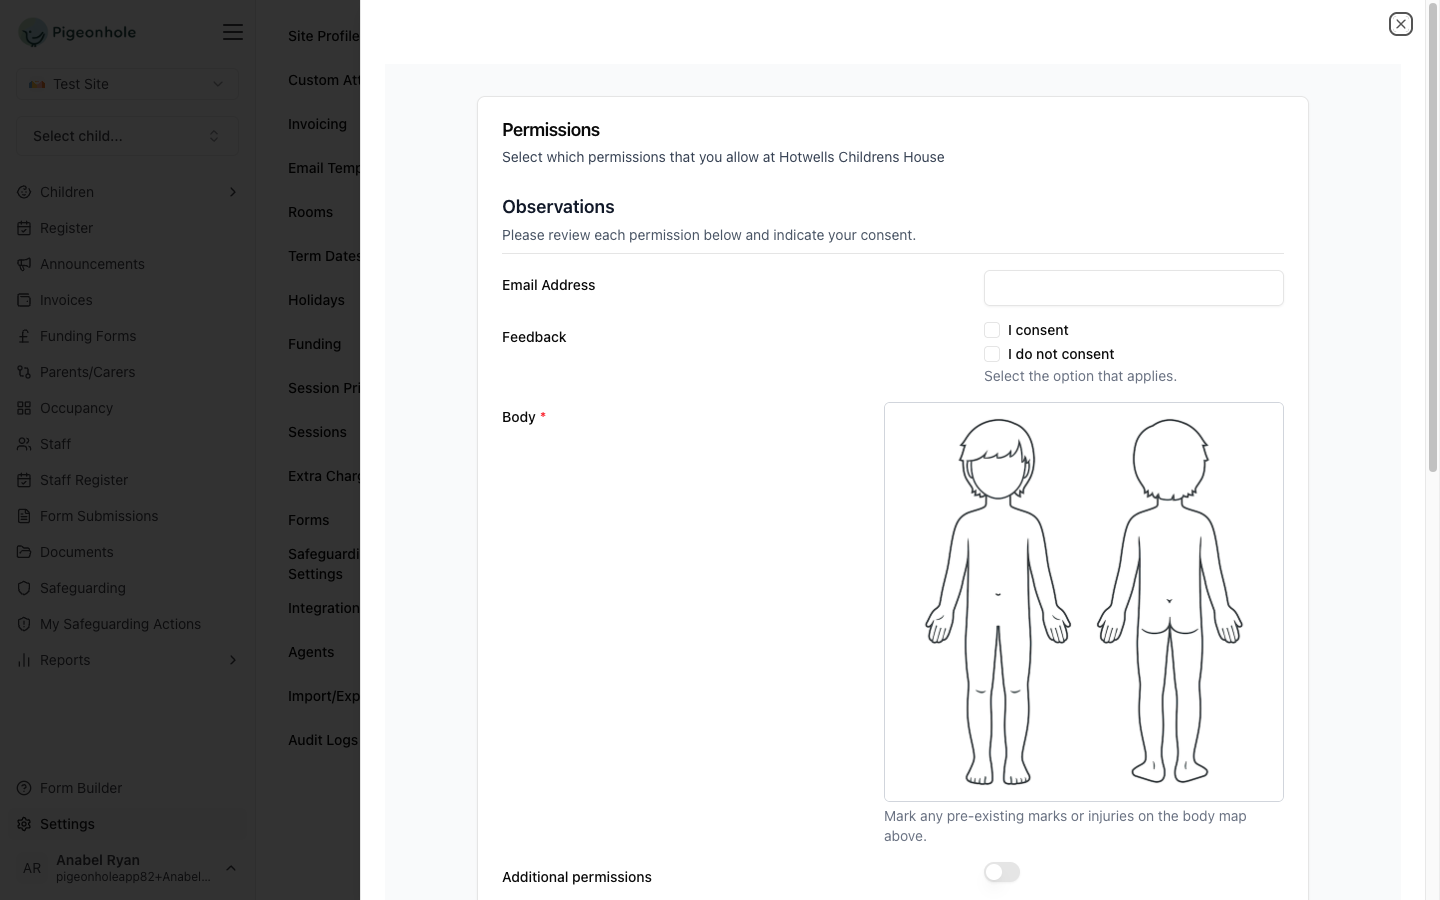
Task: Click the Feedback field label
Action: click(534, 337)
